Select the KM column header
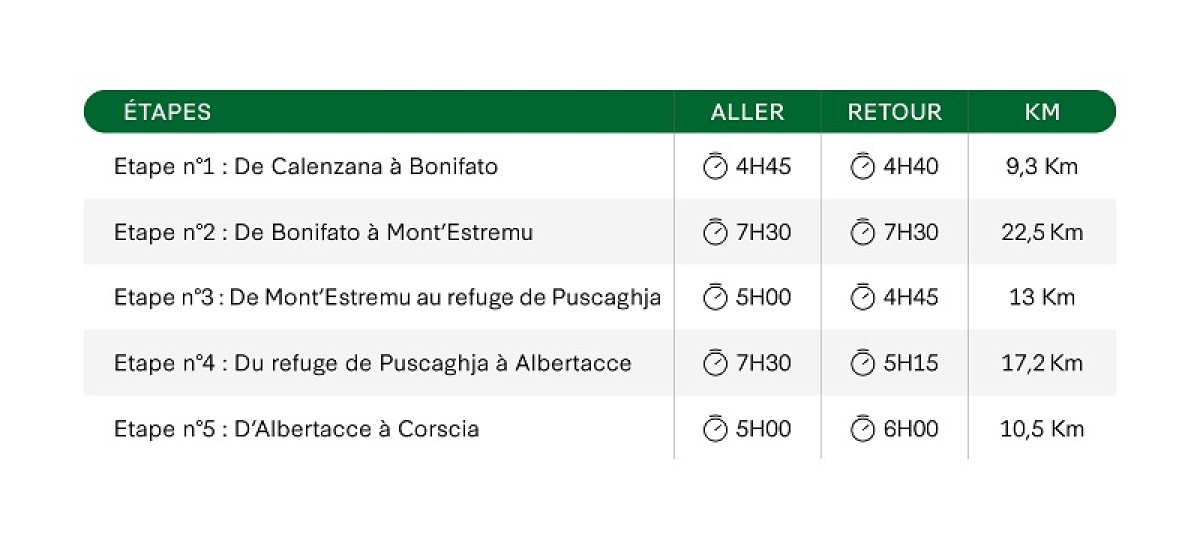Image resolution: width=1200 pixels, height=549 pixels. pyautogui.click(x=1042, y=112)
